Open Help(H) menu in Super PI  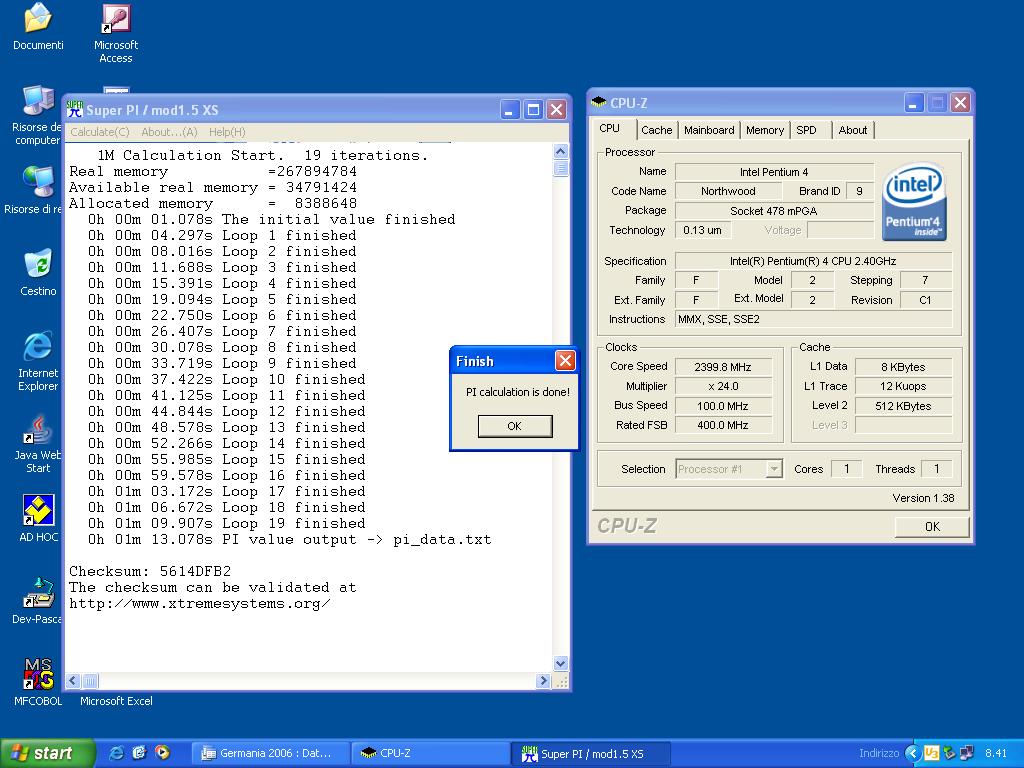pos(227,132)
